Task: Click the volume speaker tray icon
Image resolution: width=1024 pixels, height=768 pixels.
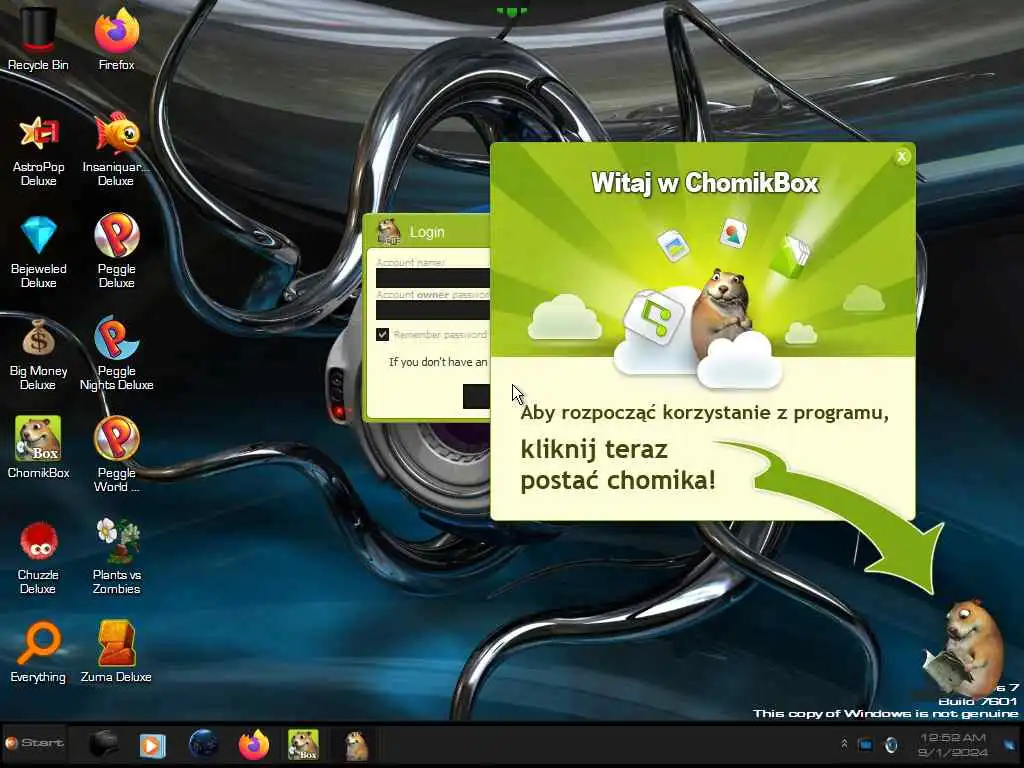Action: click(891, 744)
